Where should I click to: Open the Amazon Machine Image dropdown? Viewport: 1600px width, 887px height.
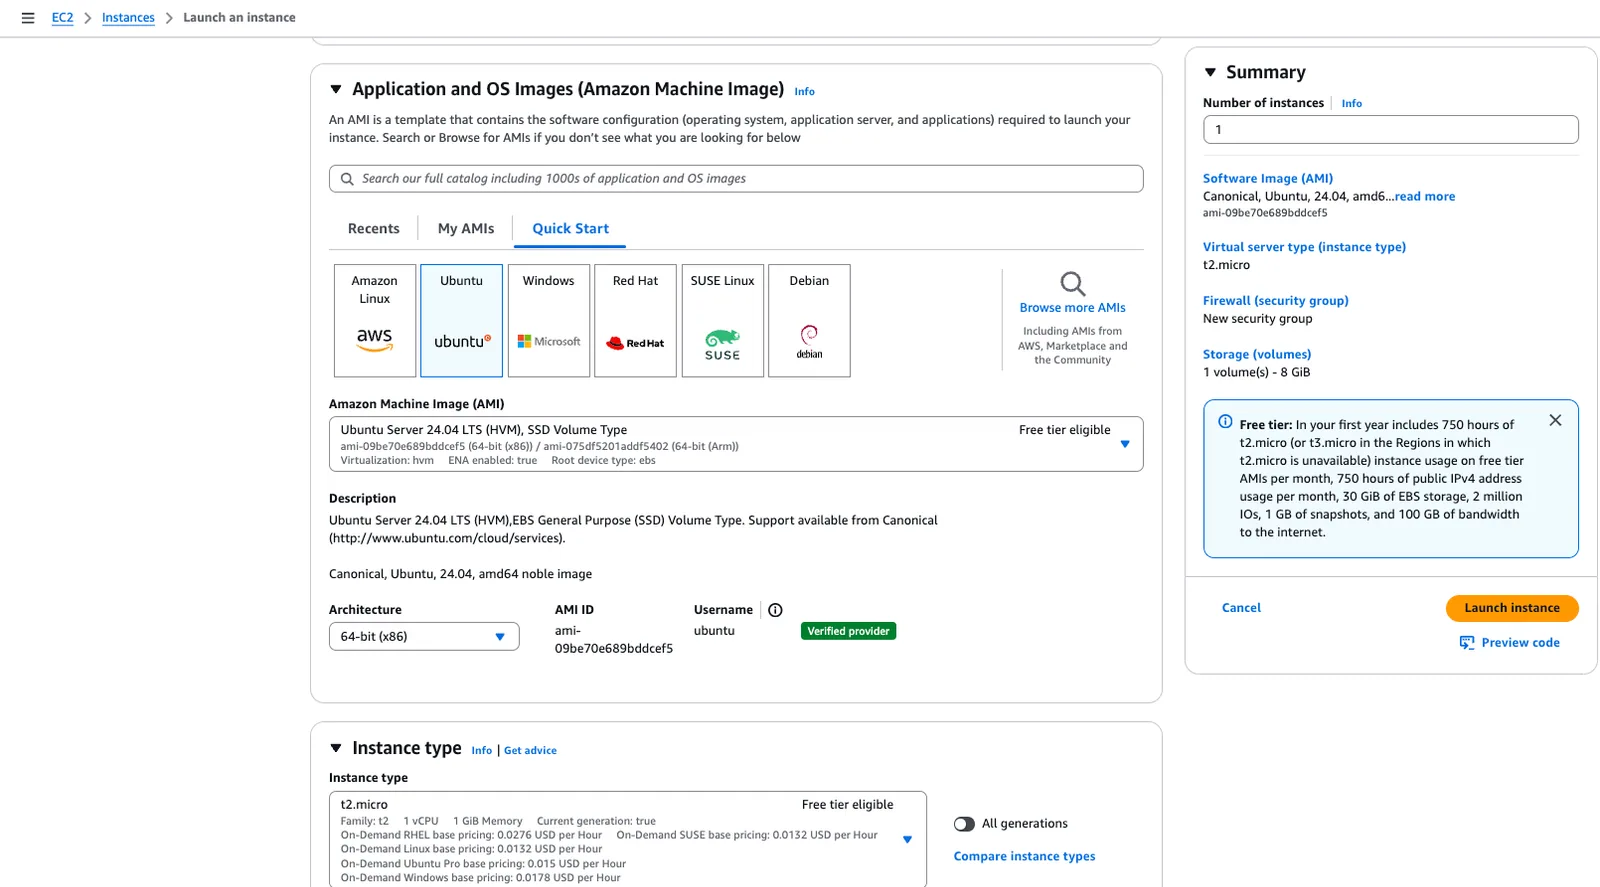coord(736,444)
